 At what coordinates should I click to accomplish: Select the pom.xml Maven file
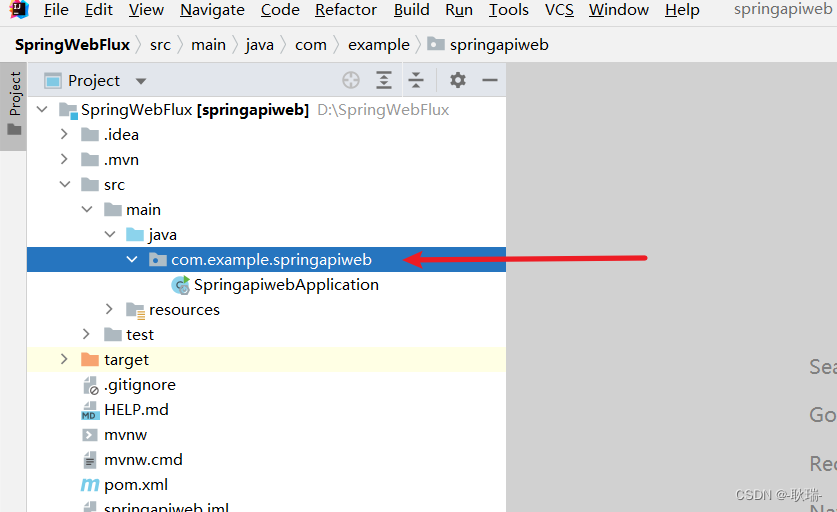(x=266, y=485)
